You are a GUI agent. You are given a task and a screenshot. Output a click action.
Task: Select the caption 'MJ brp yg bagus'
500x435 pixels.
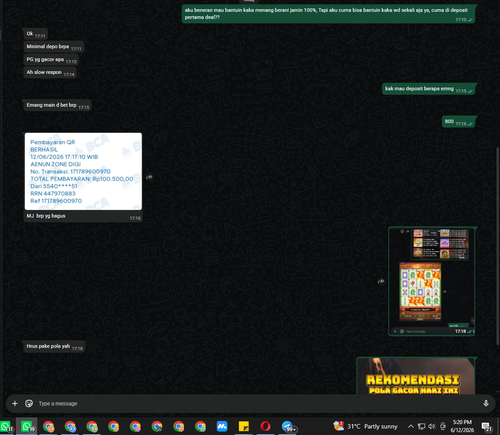coord(46,216)
